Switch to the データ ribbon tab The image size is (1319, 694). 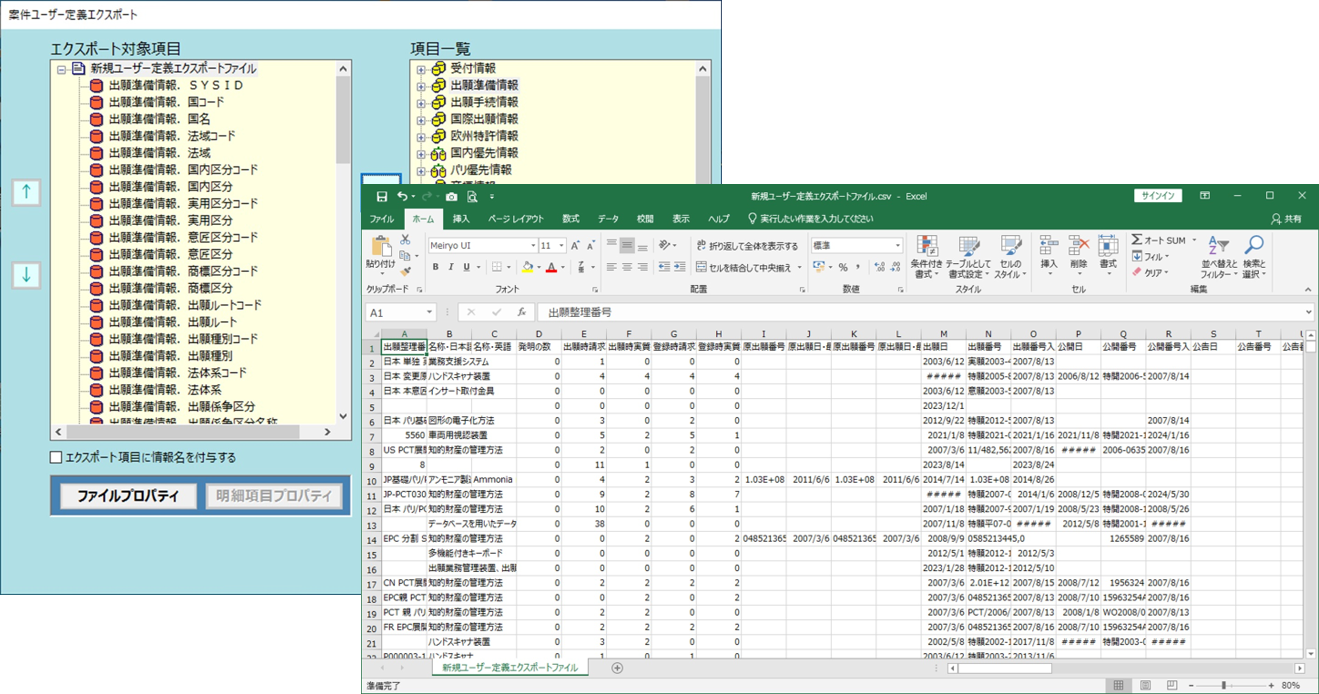(x=608, y=219)
